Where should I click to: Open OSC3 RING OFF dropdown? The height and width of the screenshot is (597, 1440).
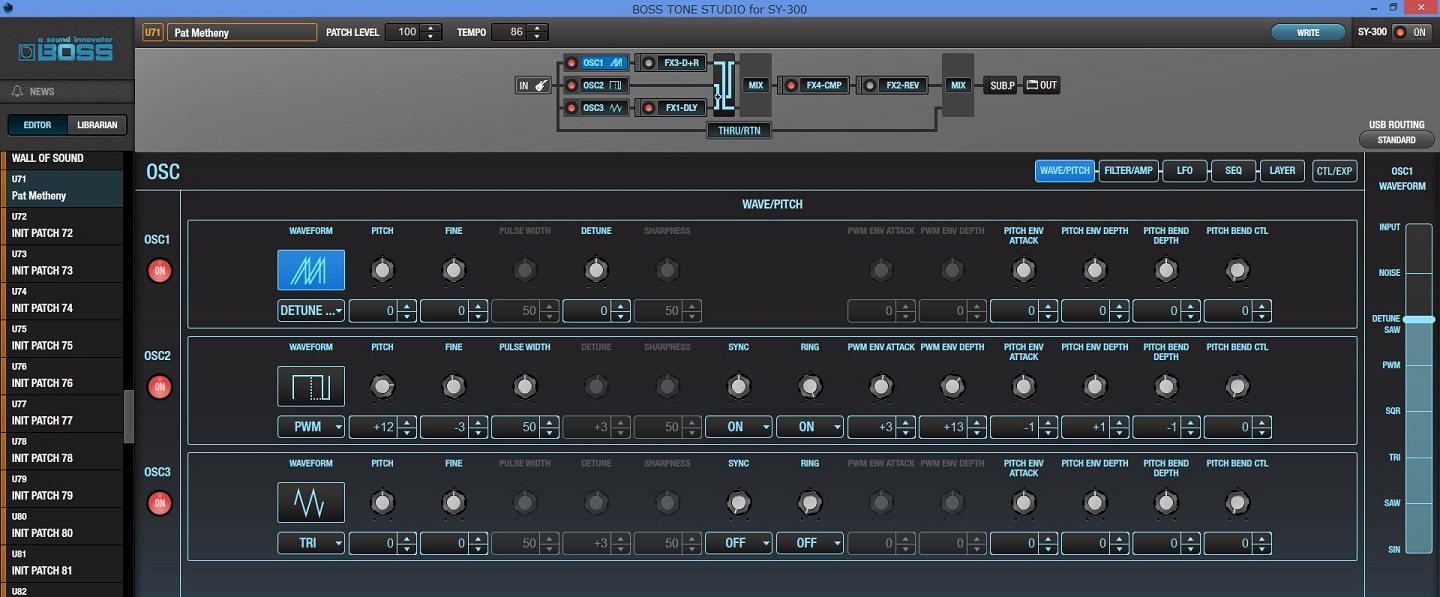click(810, 543)
